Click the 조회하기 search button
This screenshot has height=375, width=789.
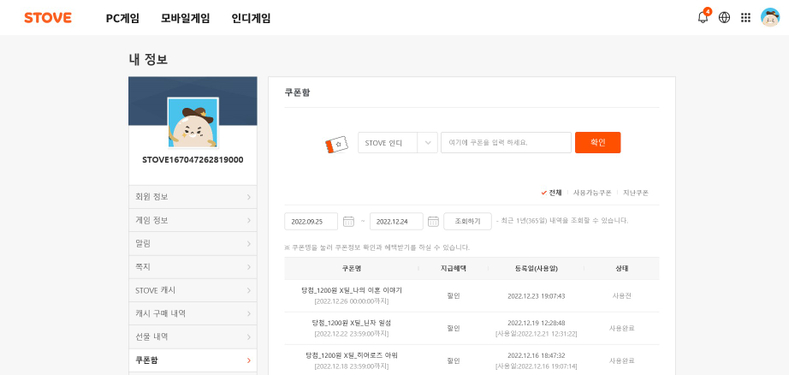(467, 221)
